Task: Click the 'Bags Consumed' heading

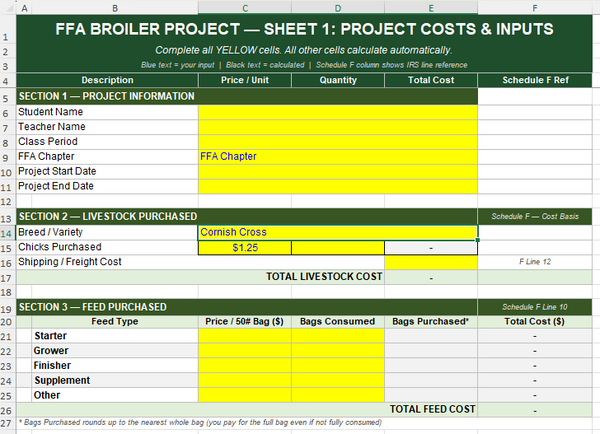Action: click(338, 321)
